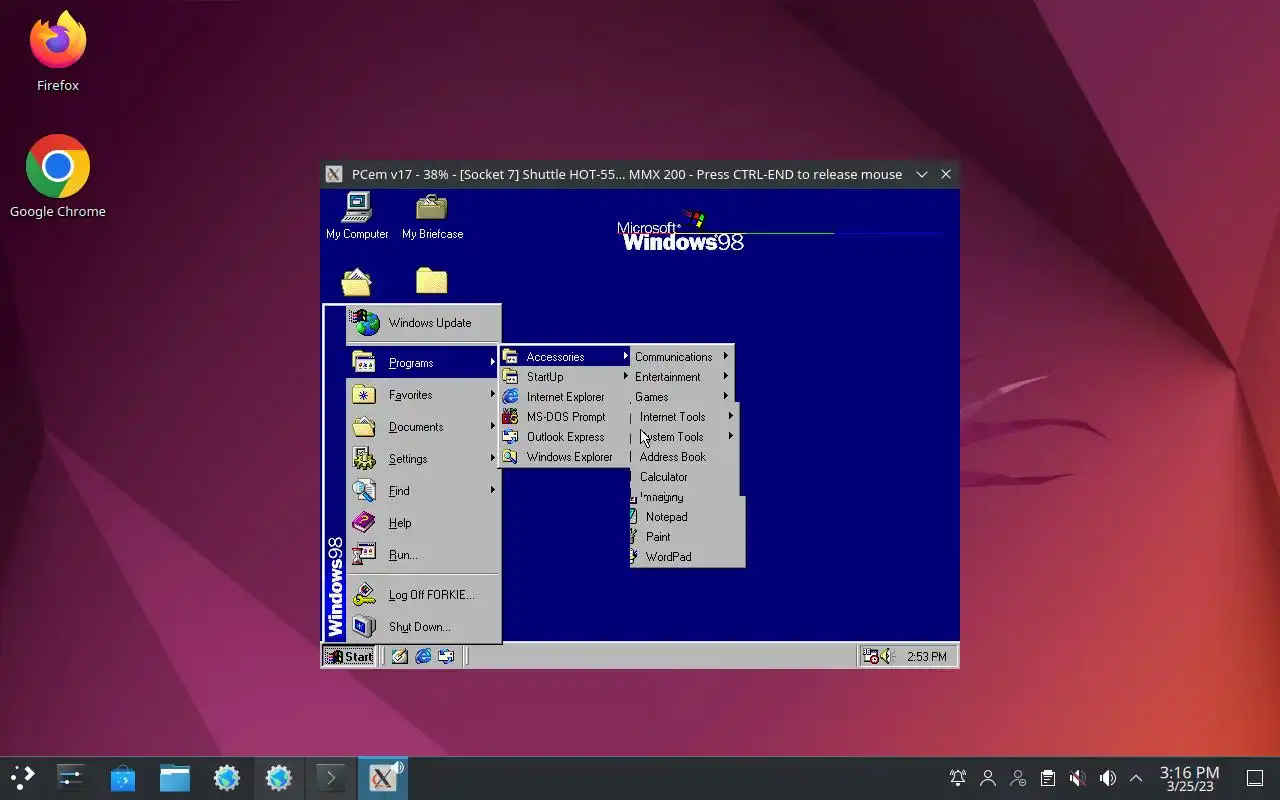Click the Windows 98 Start button
Viewport: 1280px width, 800px height.
pyautogui.click(x=349, y=656)
